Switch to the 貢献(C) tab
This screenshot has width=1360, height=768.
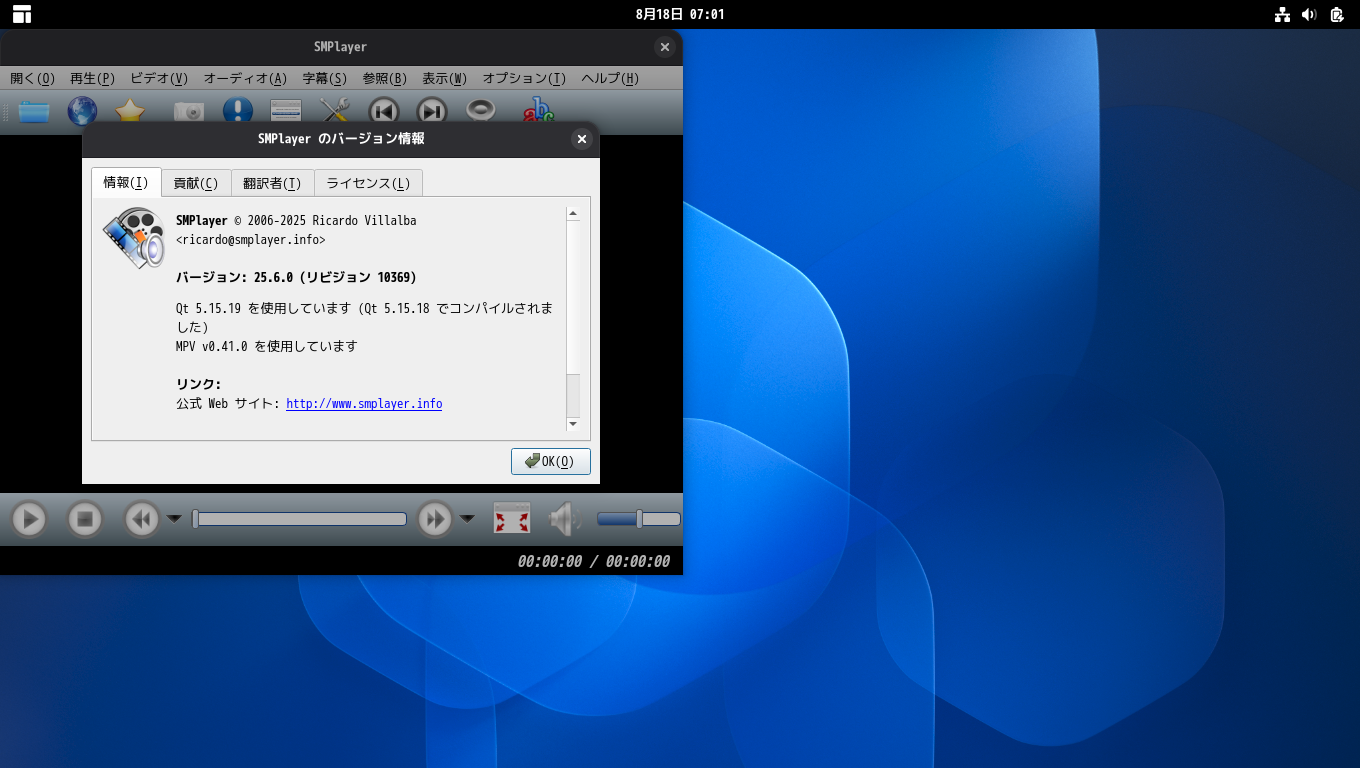[x=196, y=183]
